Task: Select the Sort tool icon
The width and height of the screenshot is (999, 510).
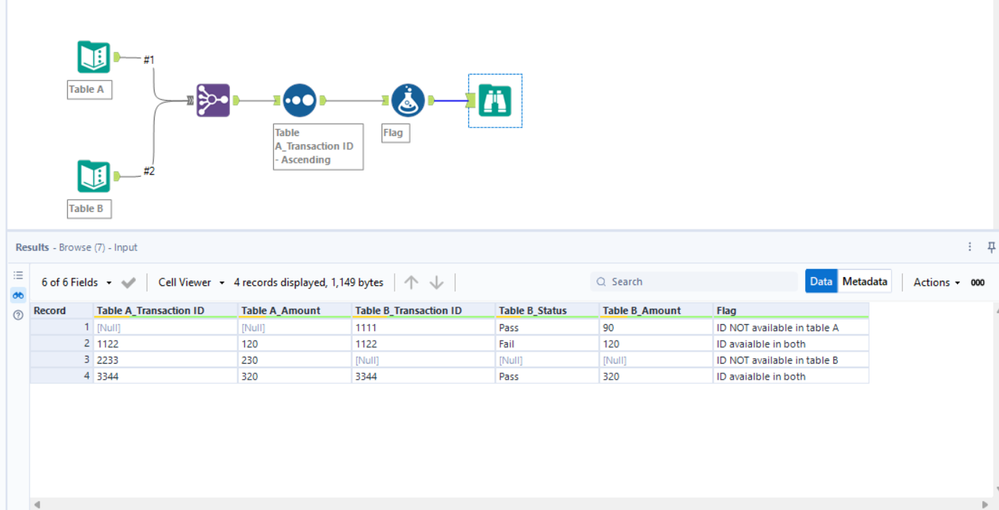Action: 299,100
